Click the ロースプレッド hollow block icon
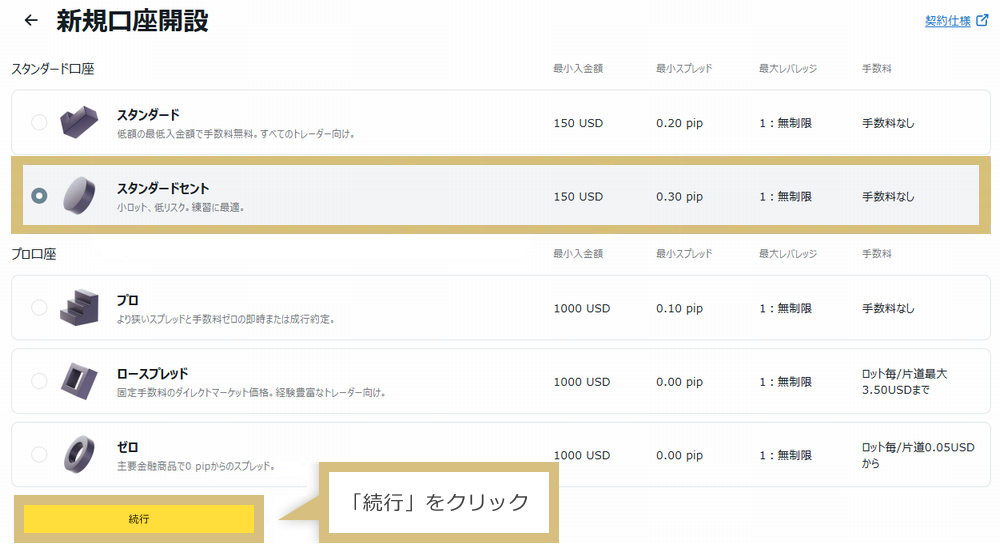1000x558 pixels. click(x=80, y=381)
